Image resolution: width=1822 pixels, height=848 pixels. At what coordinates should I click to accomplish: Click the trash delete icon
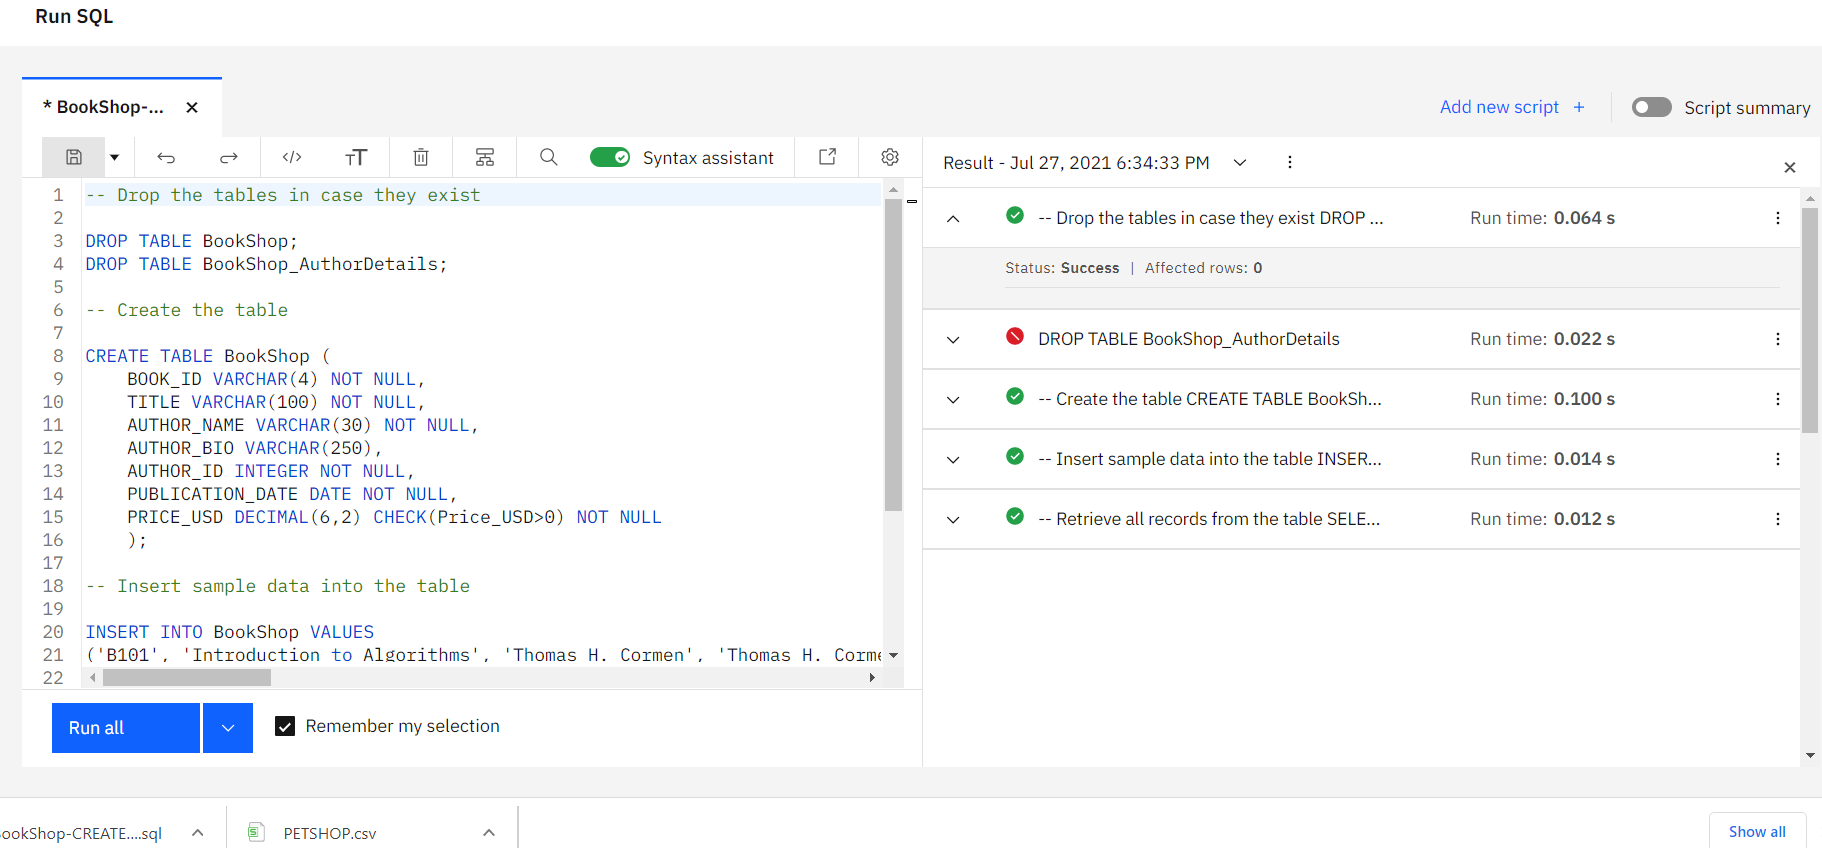[421, 157]
